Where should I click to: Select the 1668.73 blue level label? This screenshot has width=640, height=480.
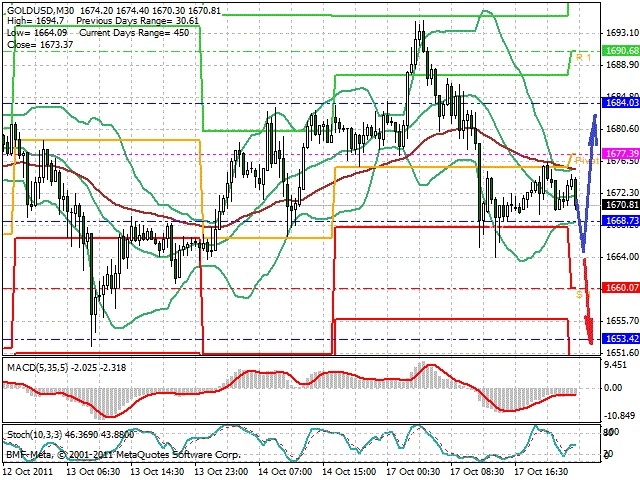tap(621, 221)
